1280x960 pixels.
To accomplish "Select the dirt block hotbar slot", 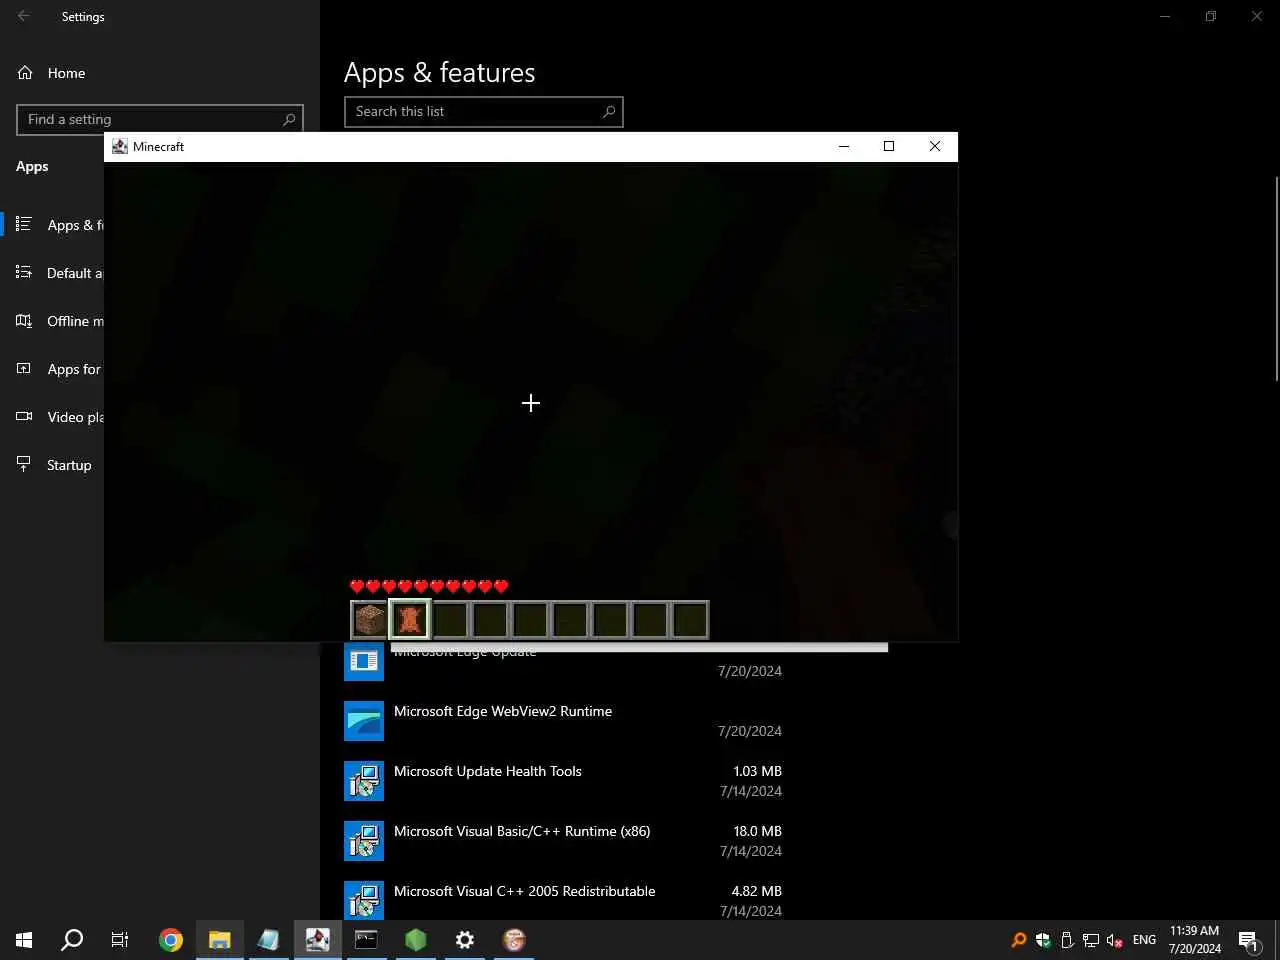I will (370, 620).
